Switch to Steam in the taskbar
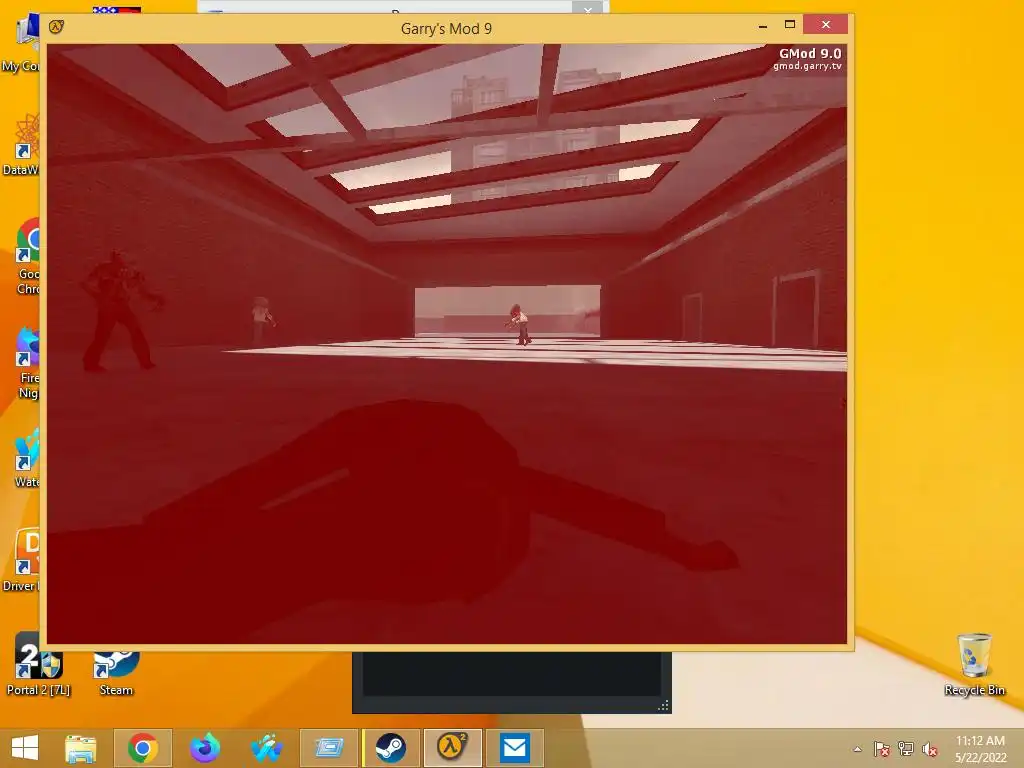 tap(391, 748)
